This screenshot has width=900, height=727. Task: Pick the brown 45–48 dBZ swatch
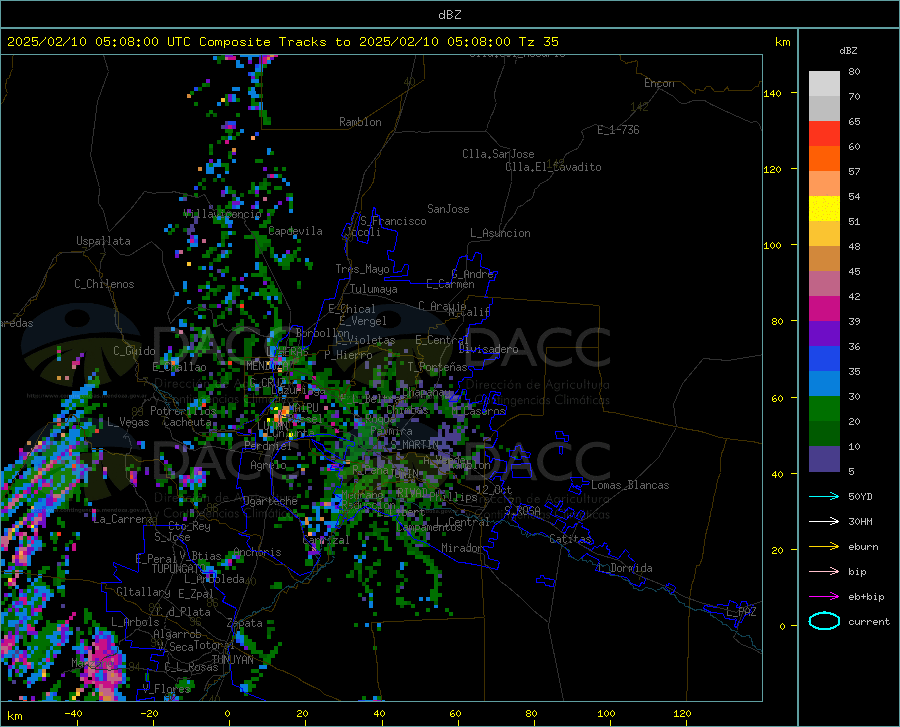824,259
